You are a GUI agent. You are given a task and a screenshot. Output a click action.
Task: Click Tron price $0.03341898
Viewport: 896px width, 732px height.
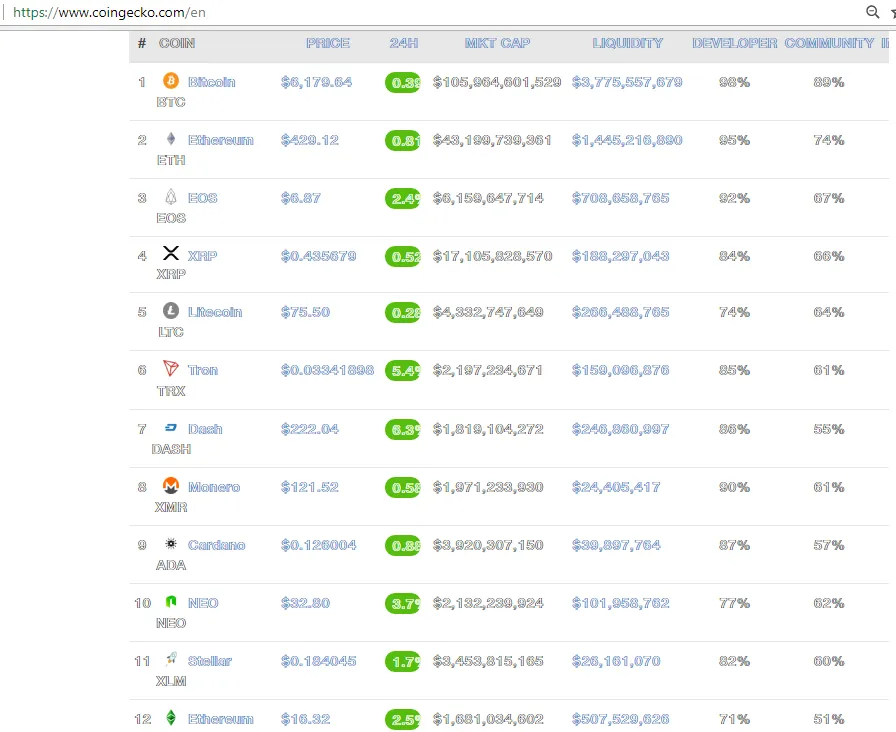point(327,370)
